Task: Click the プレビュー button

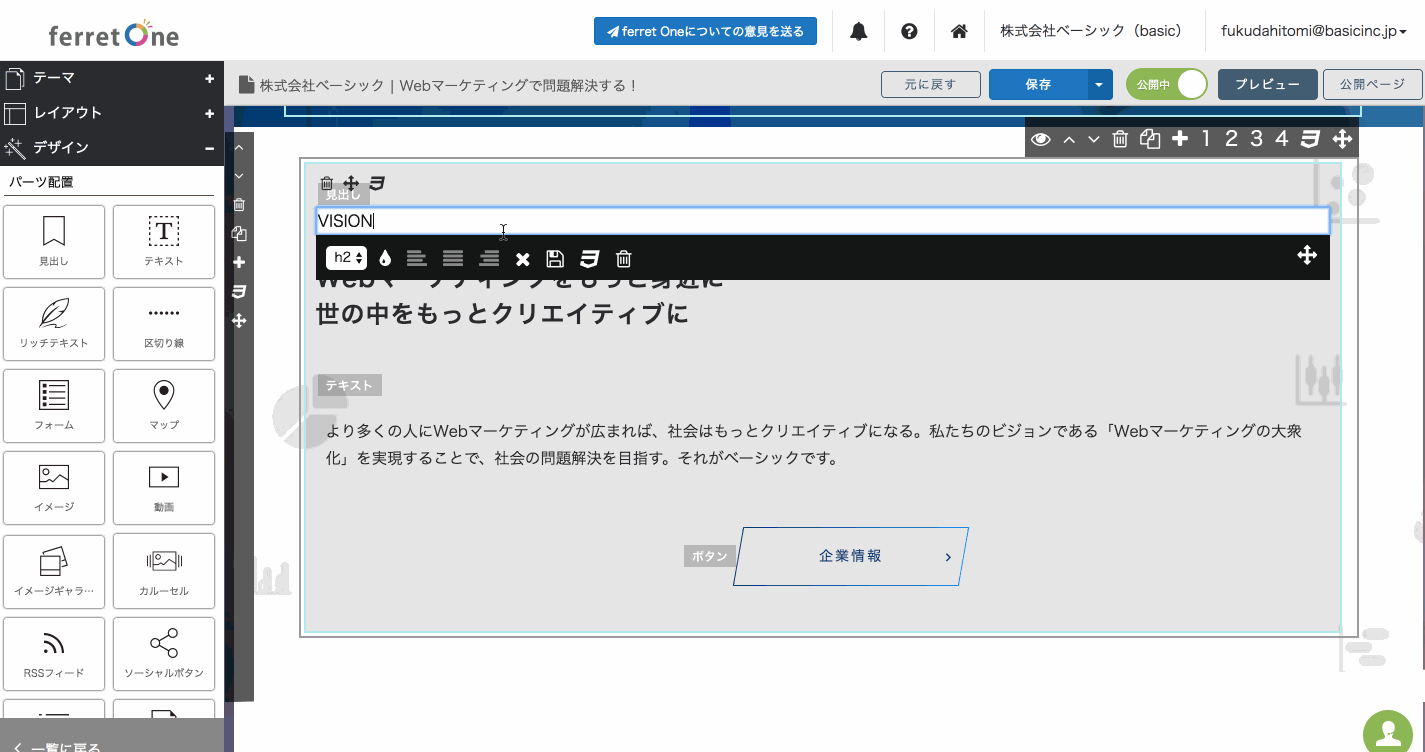Action: click(1267, 85)
